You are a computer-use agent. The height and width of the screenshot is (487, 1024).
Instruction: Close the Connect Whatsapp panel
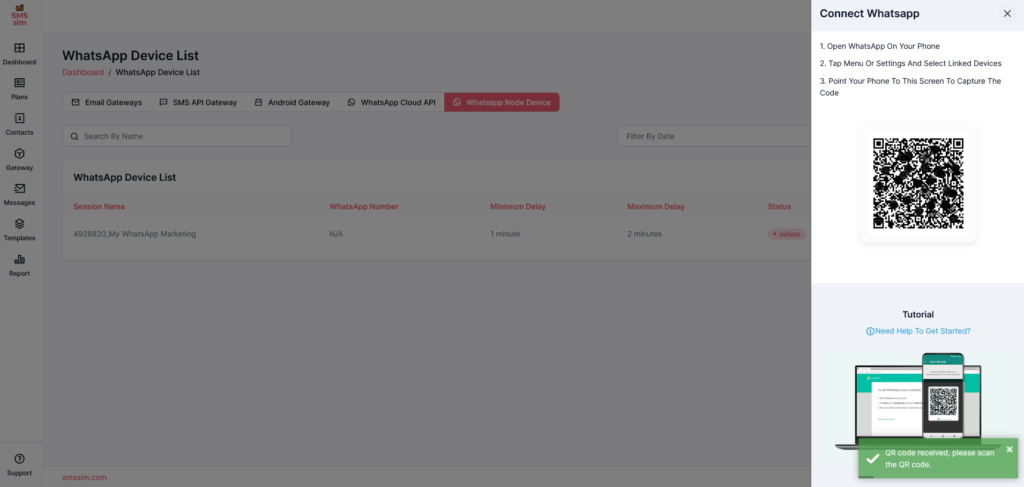pyautogui.click(x=1007, y=14)
